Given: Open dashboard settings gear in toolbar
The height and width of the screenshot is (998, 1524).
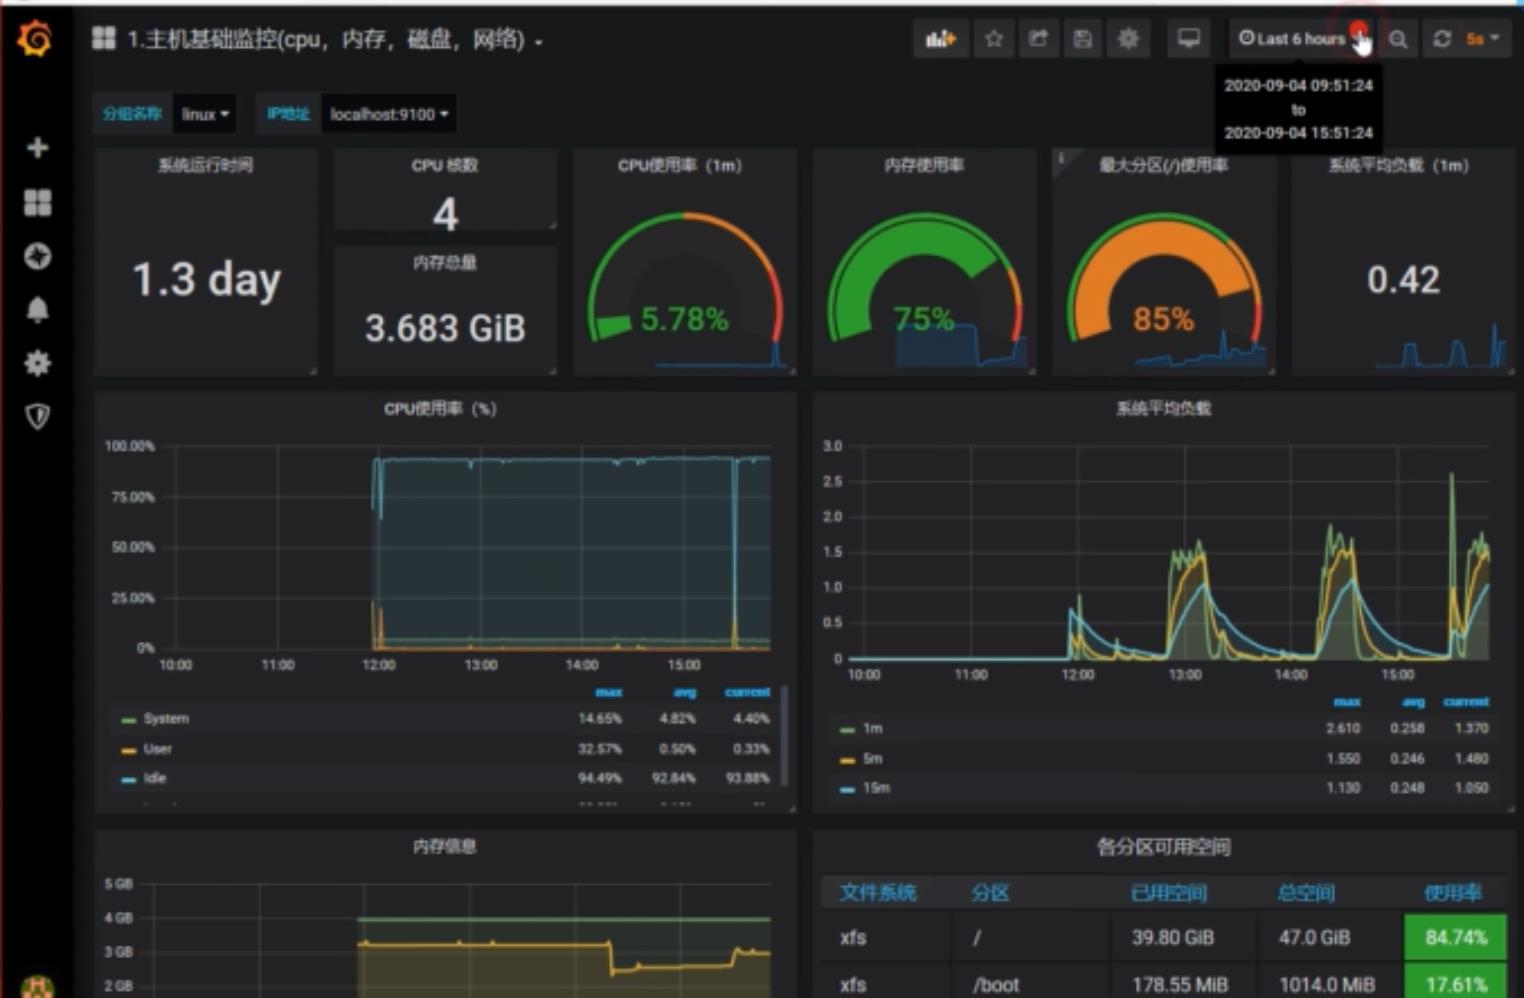Looking at the screenshot, I should 1128,39.
